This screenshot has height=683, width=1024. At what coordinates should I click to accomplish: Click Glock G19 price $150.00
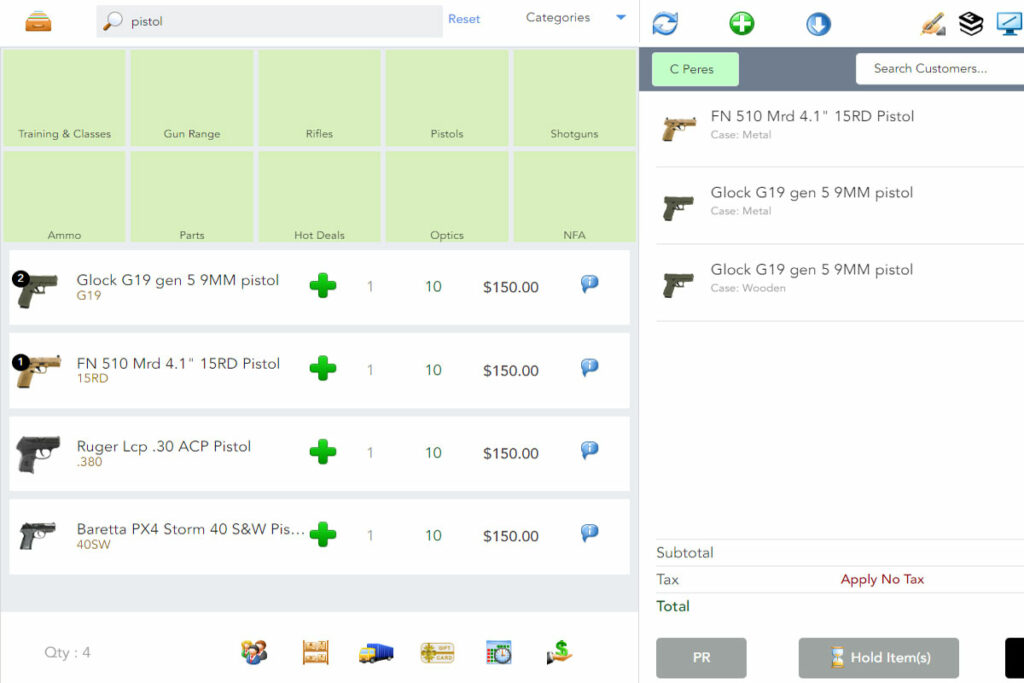pyautogui.click(x=511, y=287)
